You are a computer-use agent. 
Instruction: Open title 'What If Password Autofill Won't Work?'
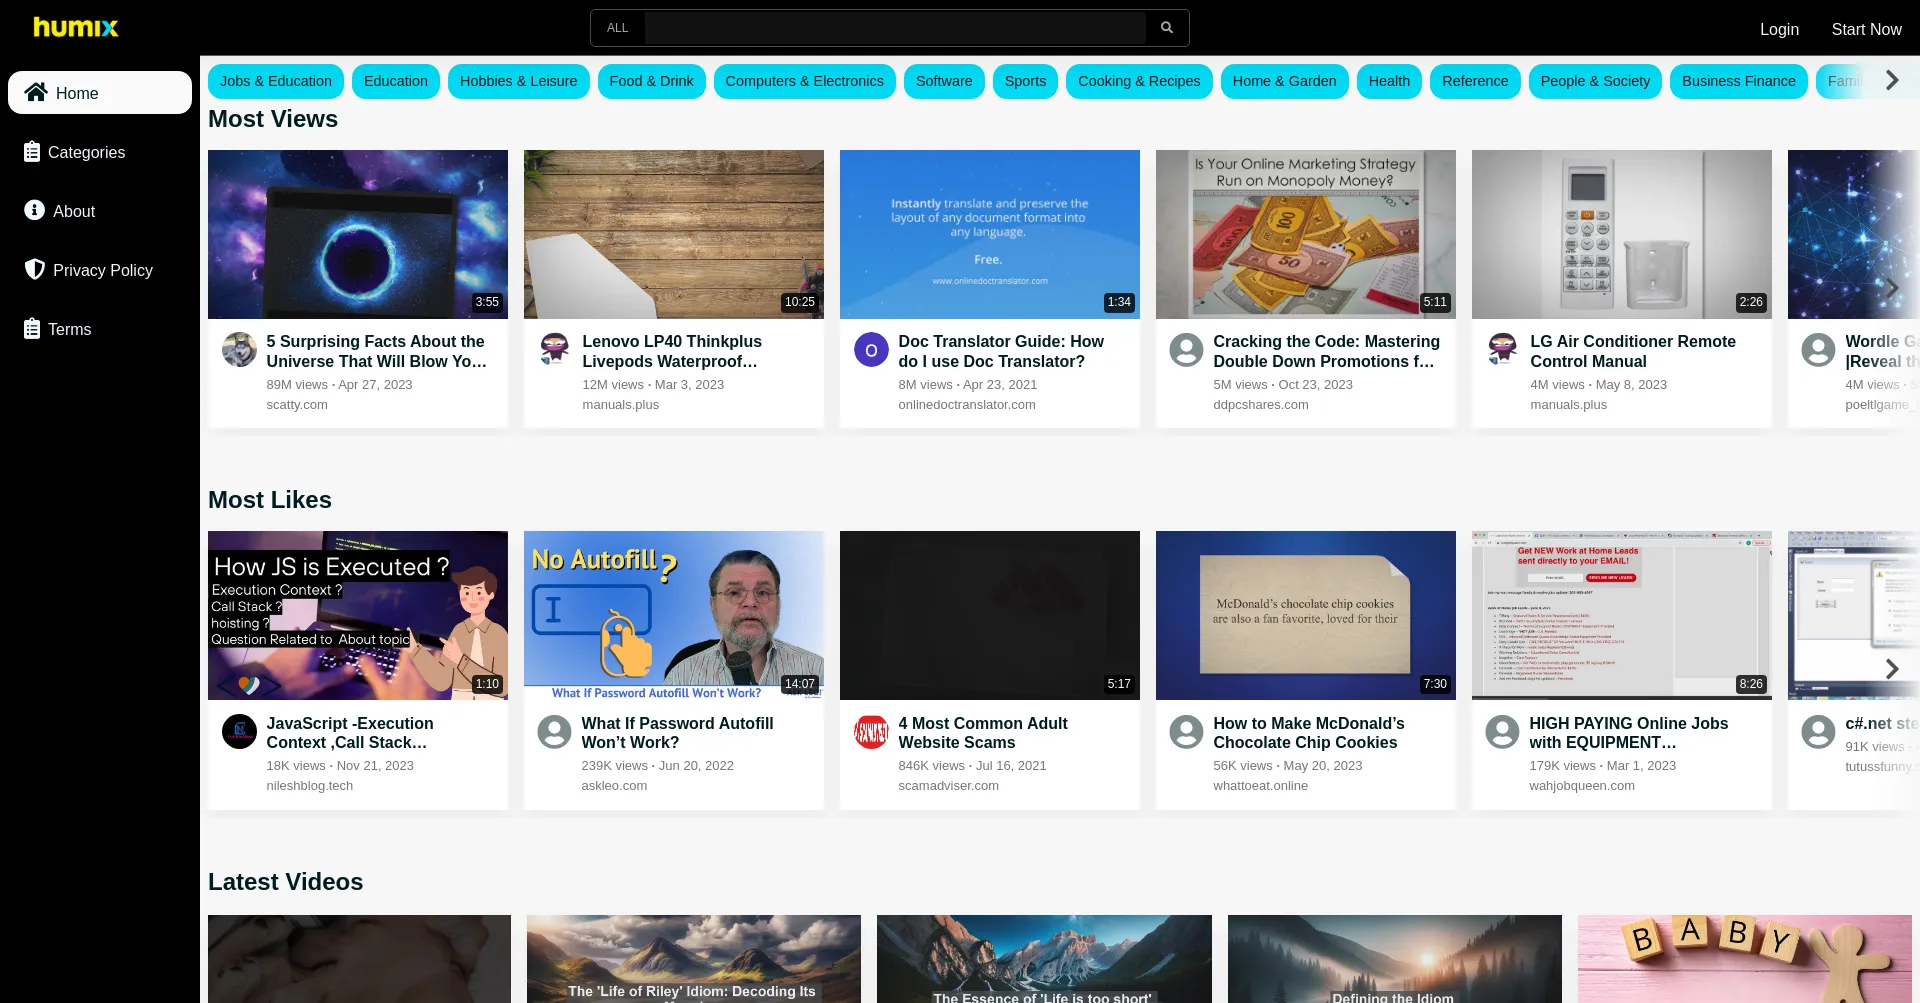coord(678,733)
